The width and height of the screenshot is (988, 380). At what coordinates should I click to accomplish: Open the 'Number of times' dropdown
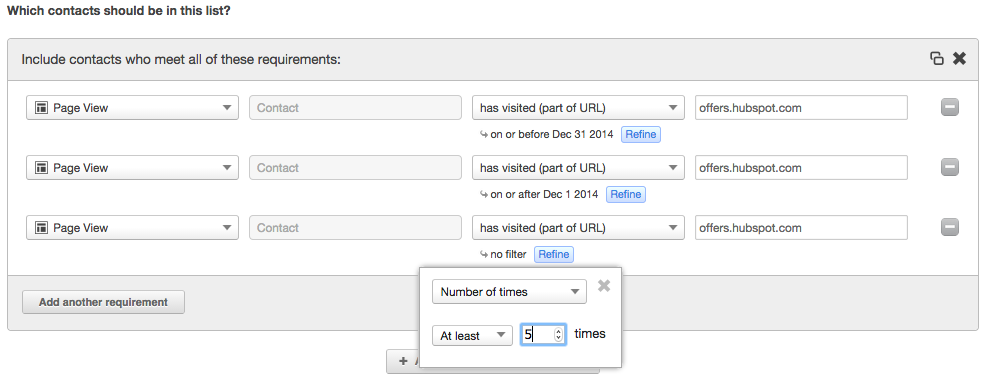coord(509,292)
